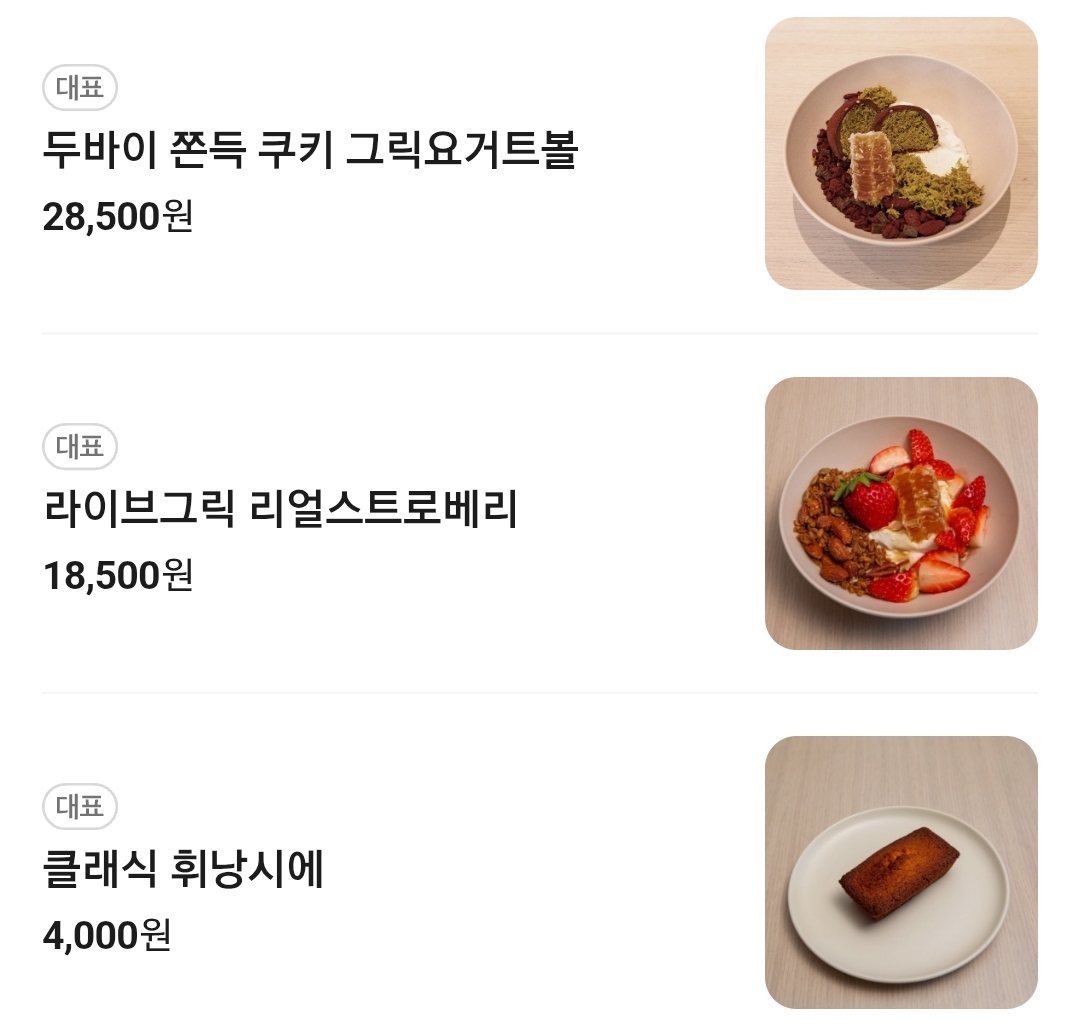The width and height of the screenshot is (1080, 1028).
Task: Click the financier cake on the plate
Action: (x=899, y=871)
